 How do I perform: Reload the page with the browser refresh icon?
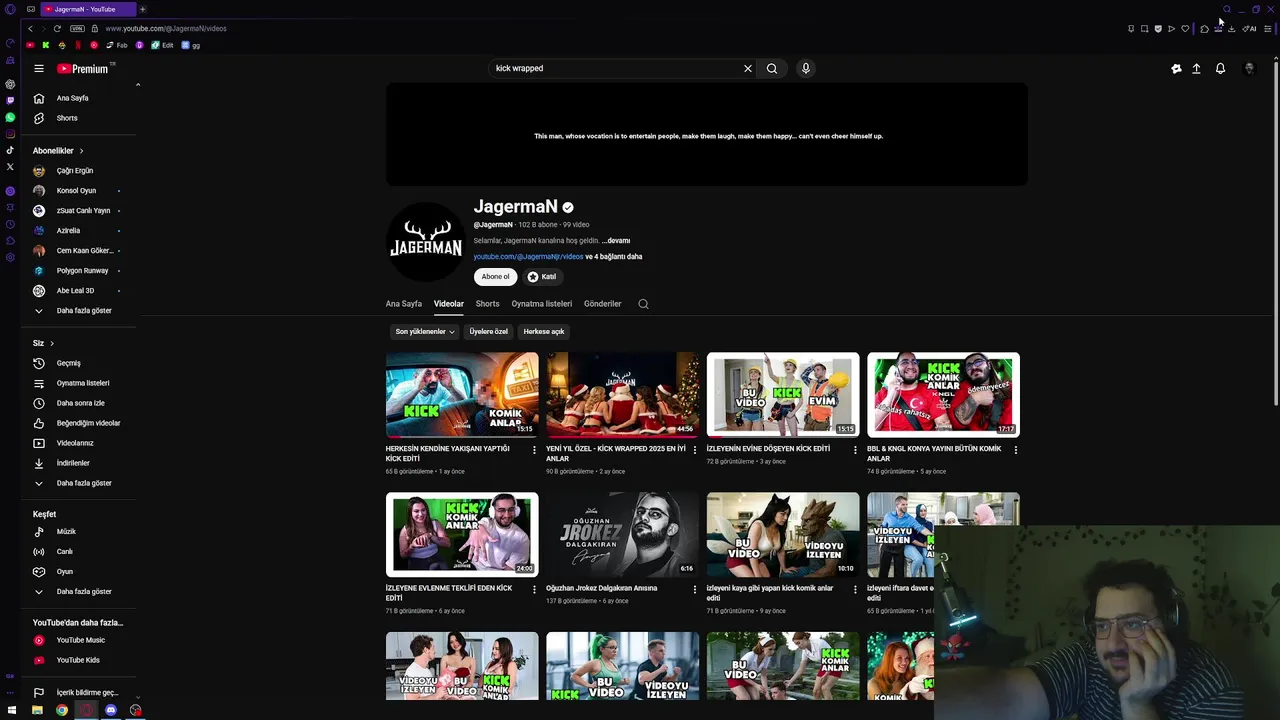pos(57,28)
